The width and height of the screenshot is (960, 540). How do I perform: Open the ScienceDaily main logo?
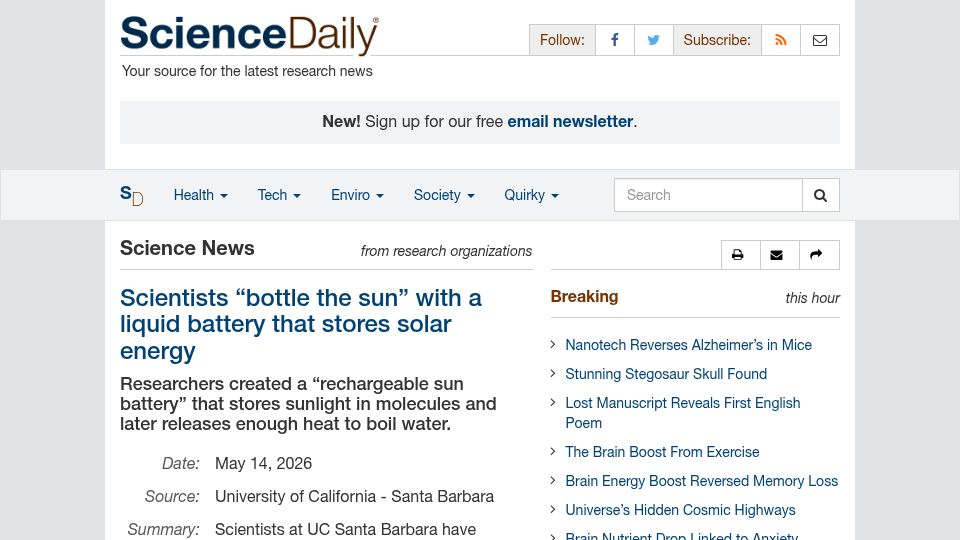(249, 35)
